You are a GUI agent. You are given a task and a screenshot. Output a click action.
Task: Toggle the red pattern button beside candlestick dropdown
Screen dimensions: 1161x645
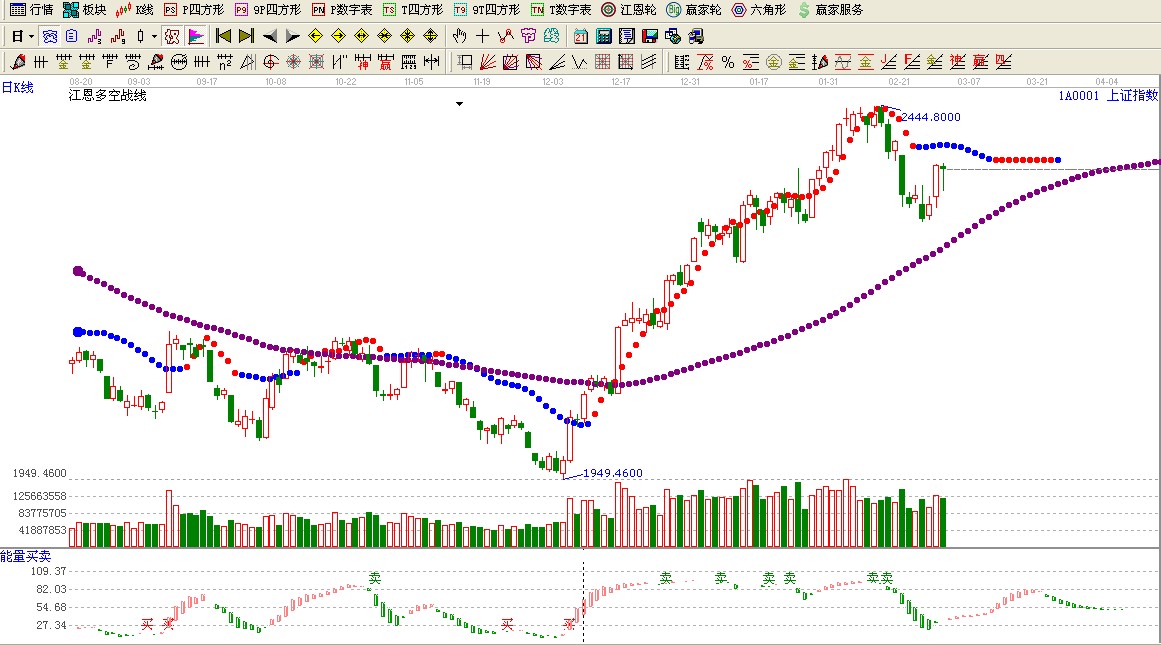[172, 36]
